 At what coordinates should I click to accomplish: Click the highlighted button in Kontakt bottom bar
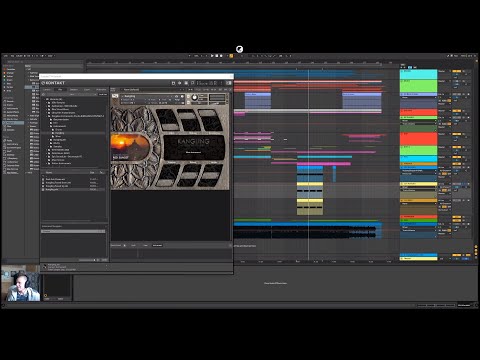tap(157, 245)
